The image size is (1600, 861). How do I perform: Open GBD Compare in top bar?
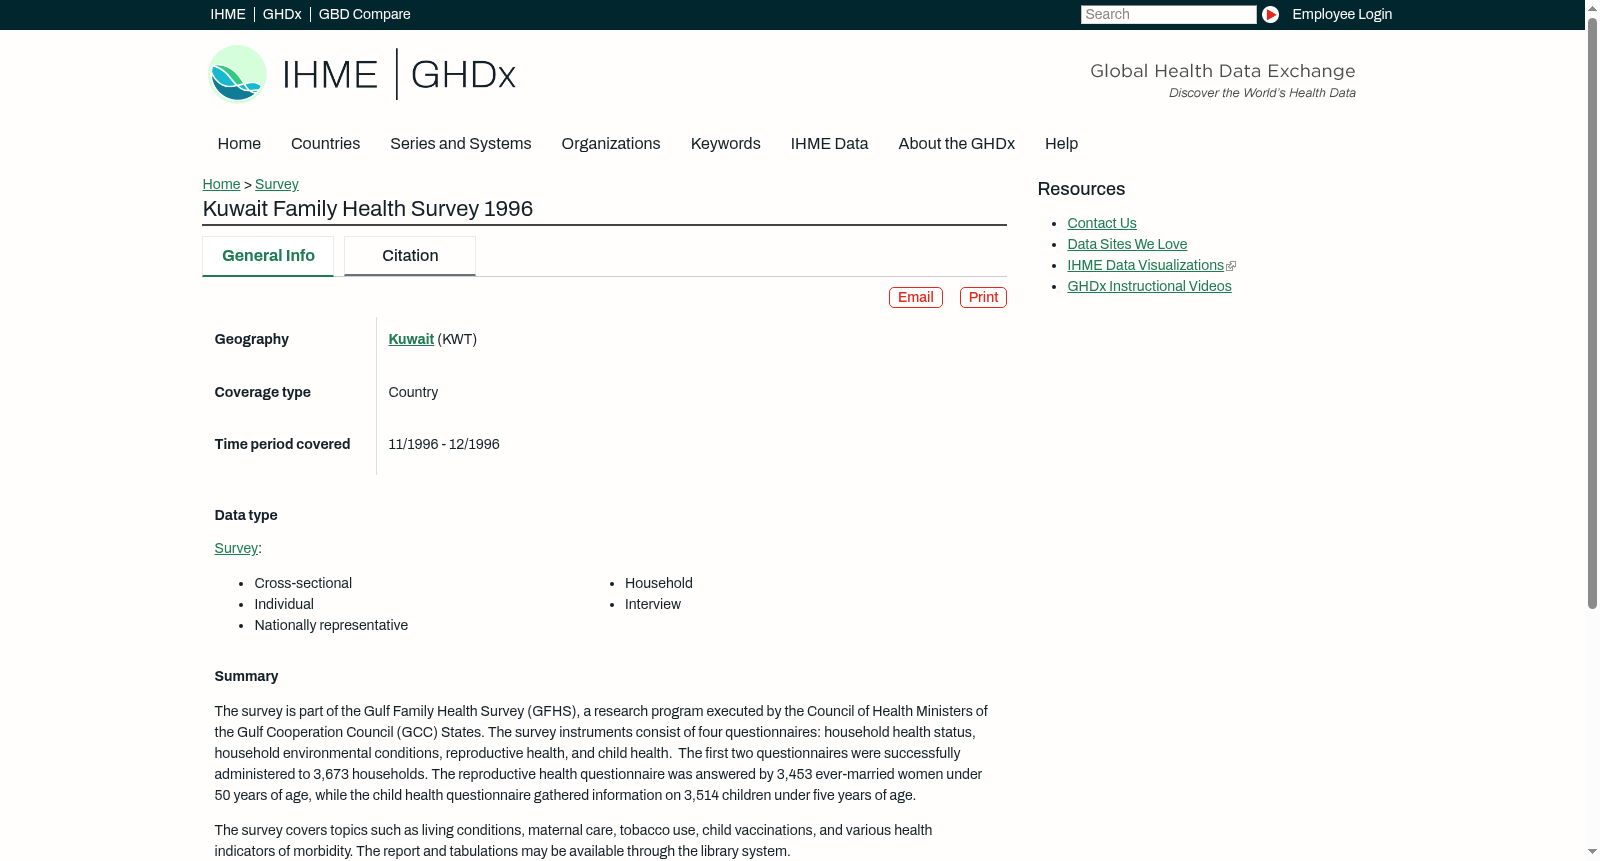point(365,14)
